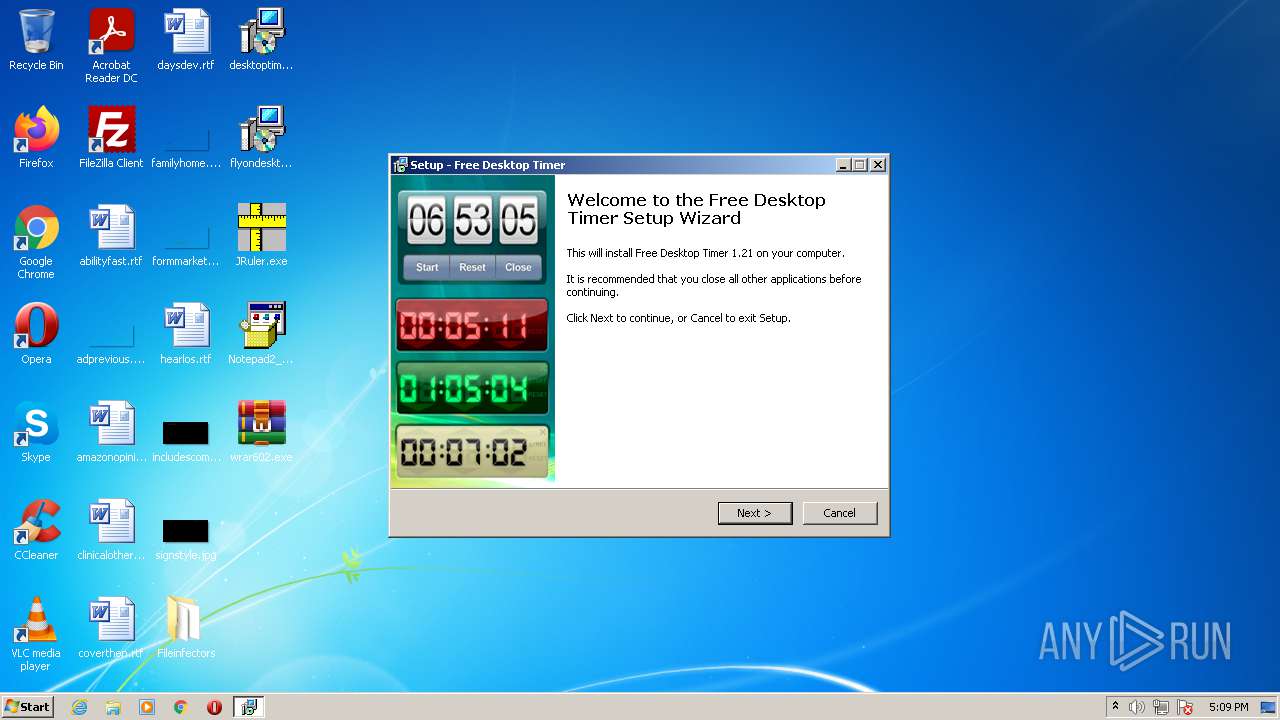
Task: Click the green 01:05:04 timer image
Action: pyautogui.click(x=472, y=388)
